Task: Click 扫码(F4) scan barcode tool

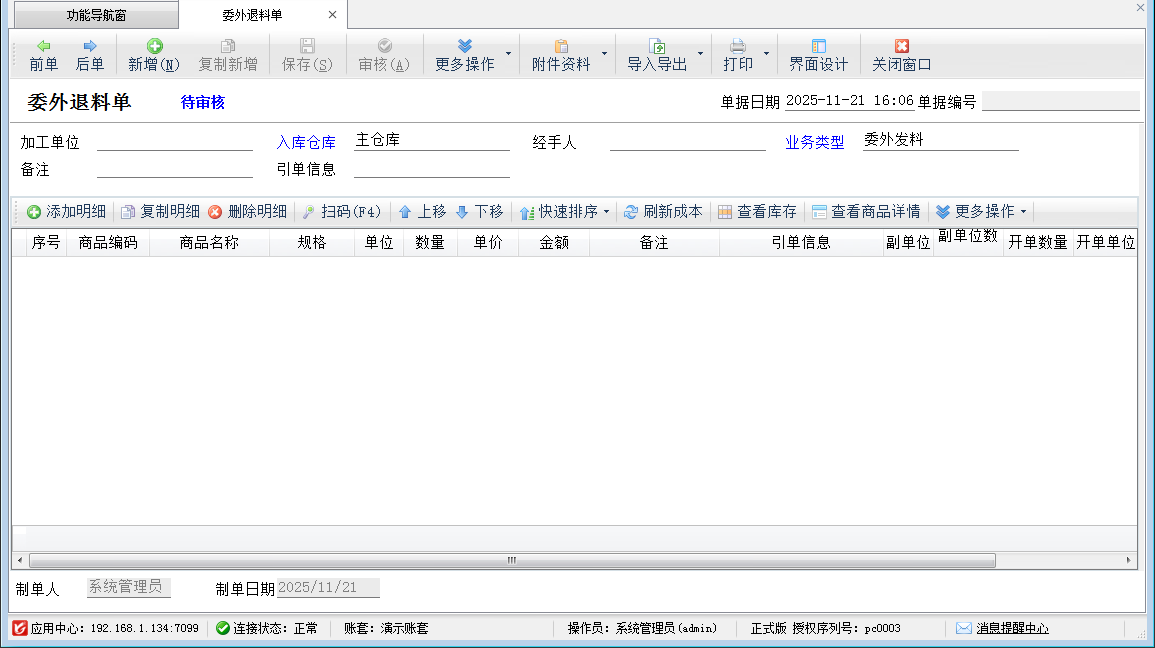Action: 342,212
